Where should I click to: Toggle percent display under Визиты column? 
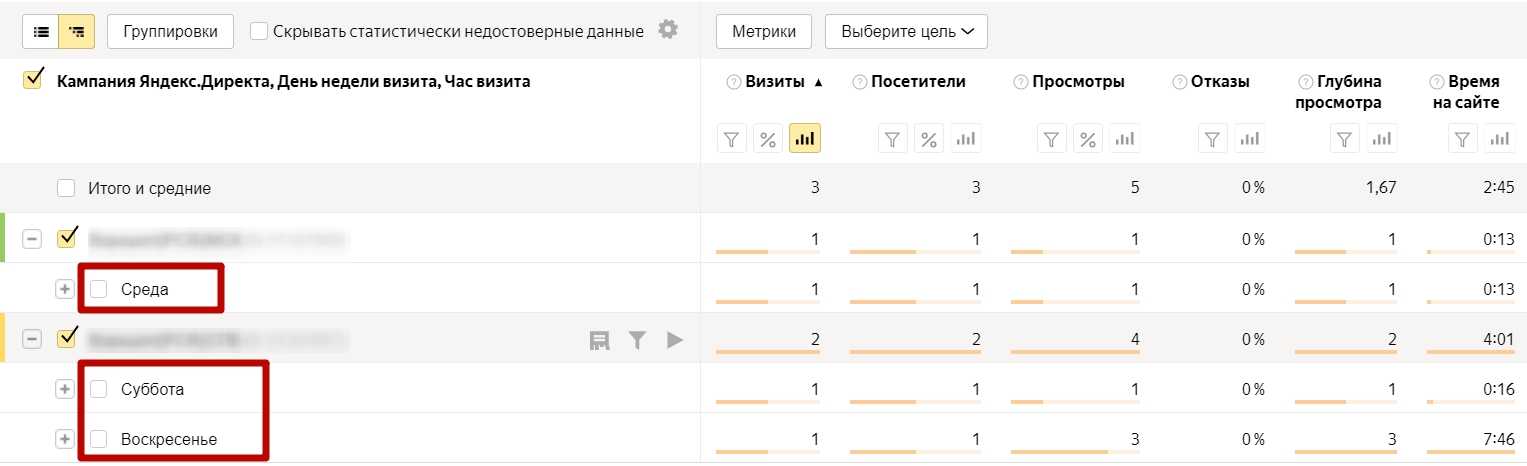tap(769, 139)
